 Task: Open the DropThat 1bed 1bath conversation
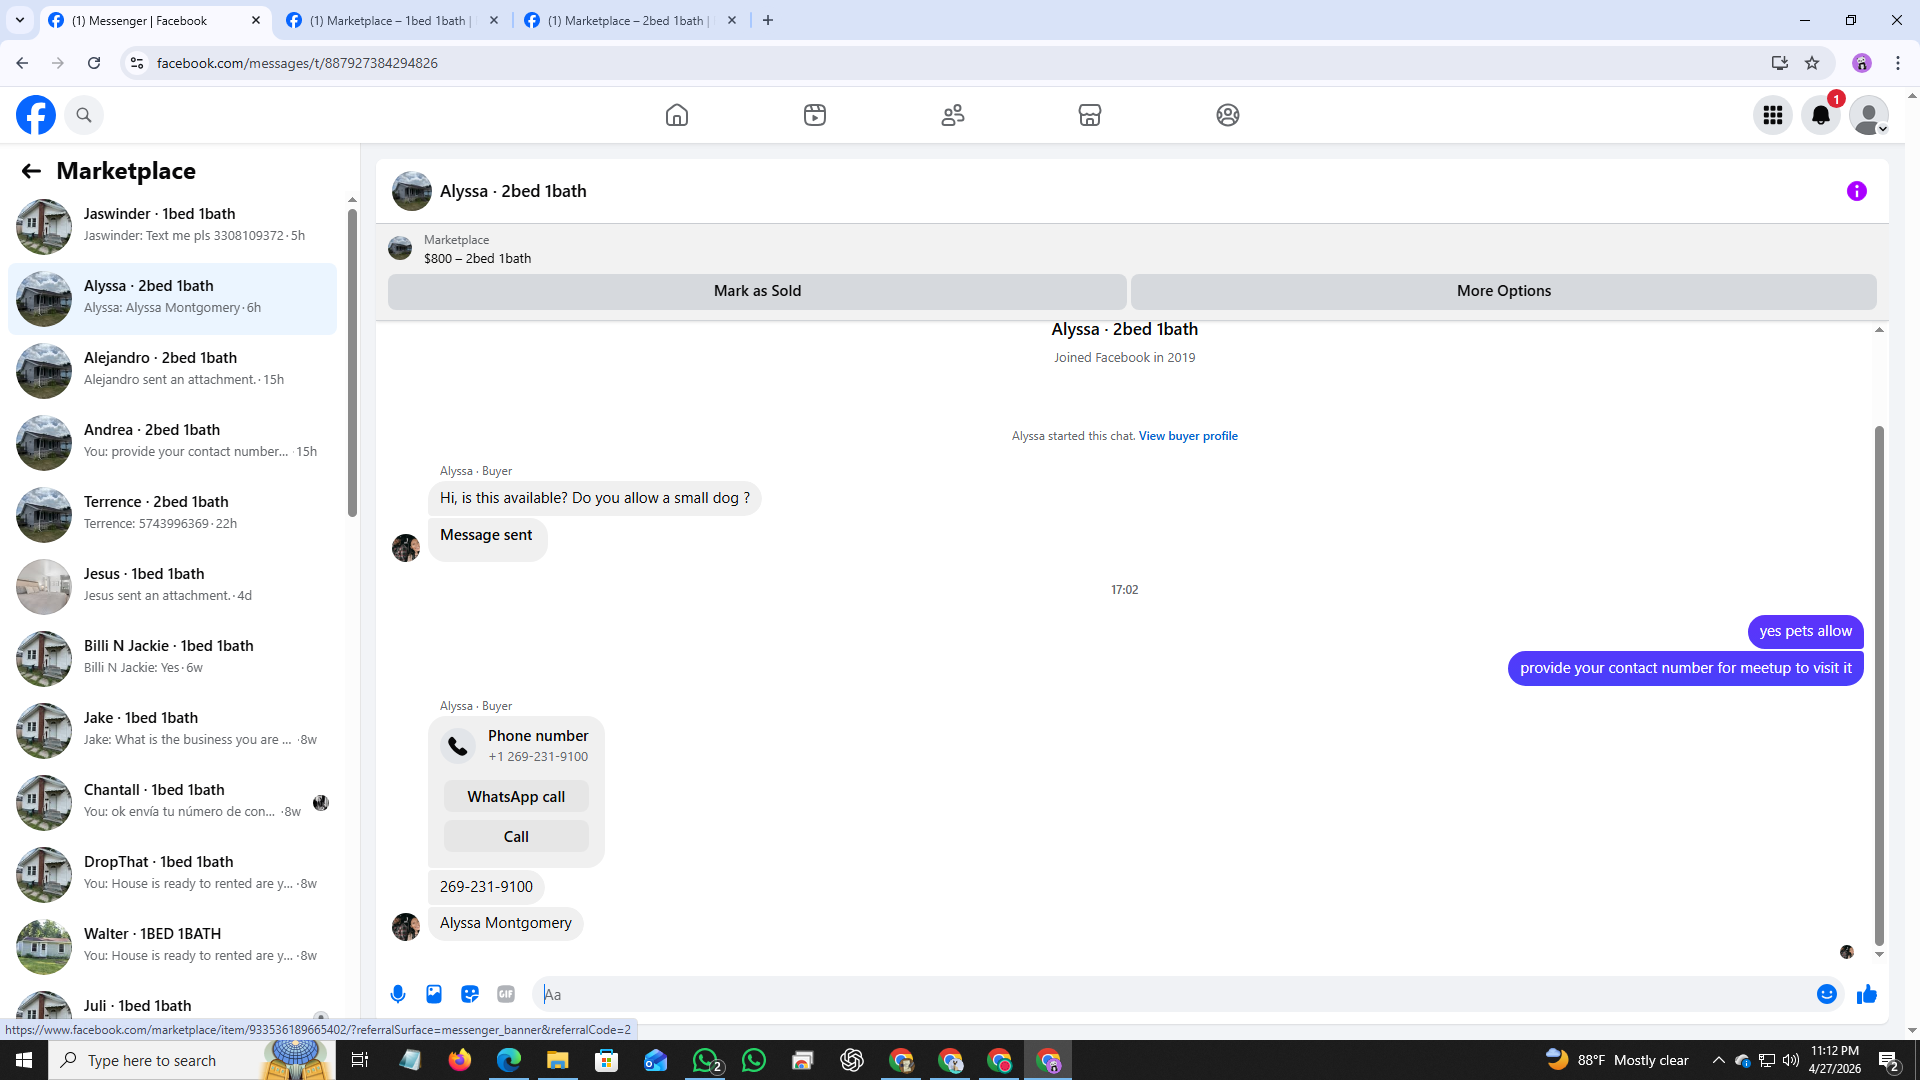tap(172, 874)
